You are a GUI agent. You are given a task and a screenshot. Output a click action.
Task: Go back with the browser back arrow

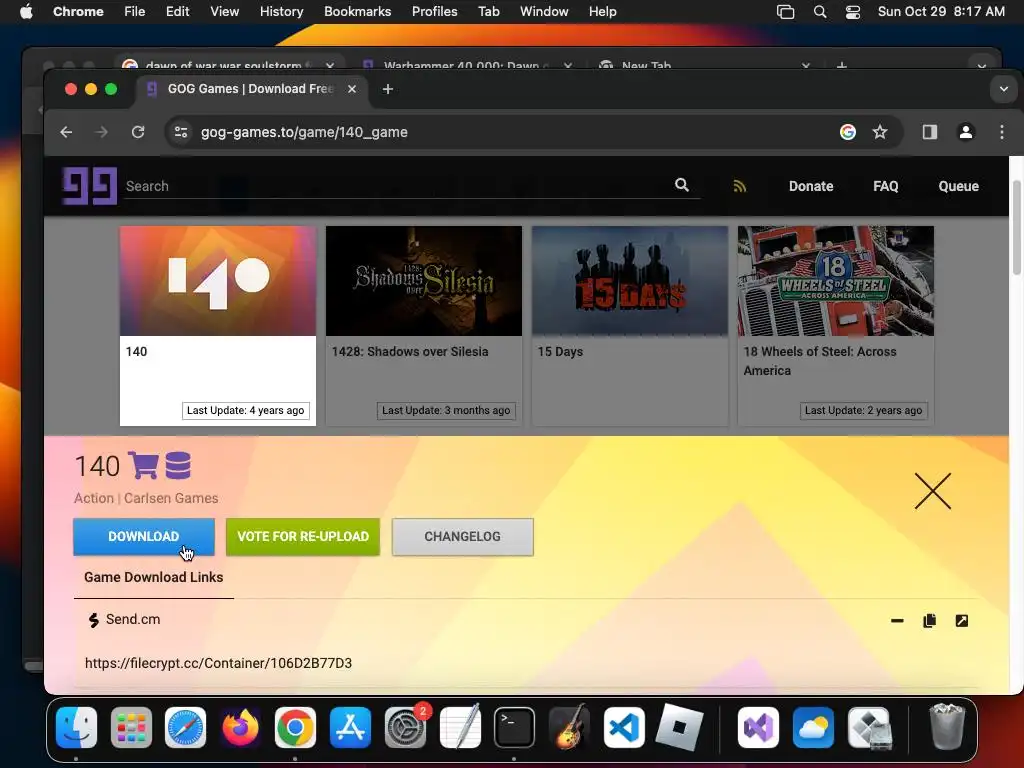(66, 132)
